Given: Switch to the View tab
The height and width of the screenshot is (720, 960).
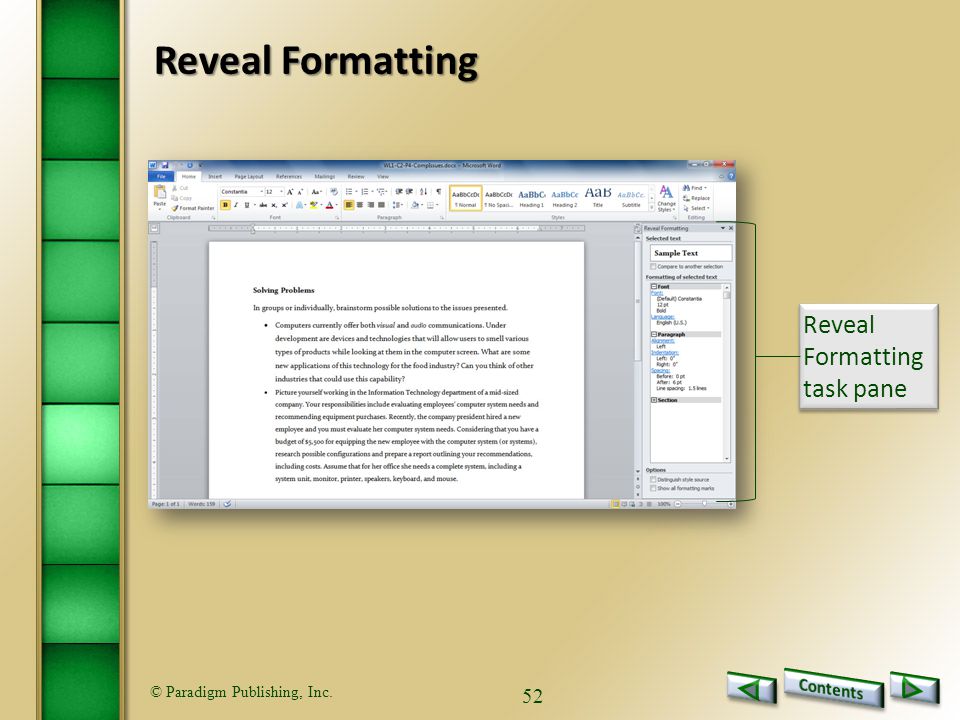Looking at the screenshot, I should (x=383, y=176).
